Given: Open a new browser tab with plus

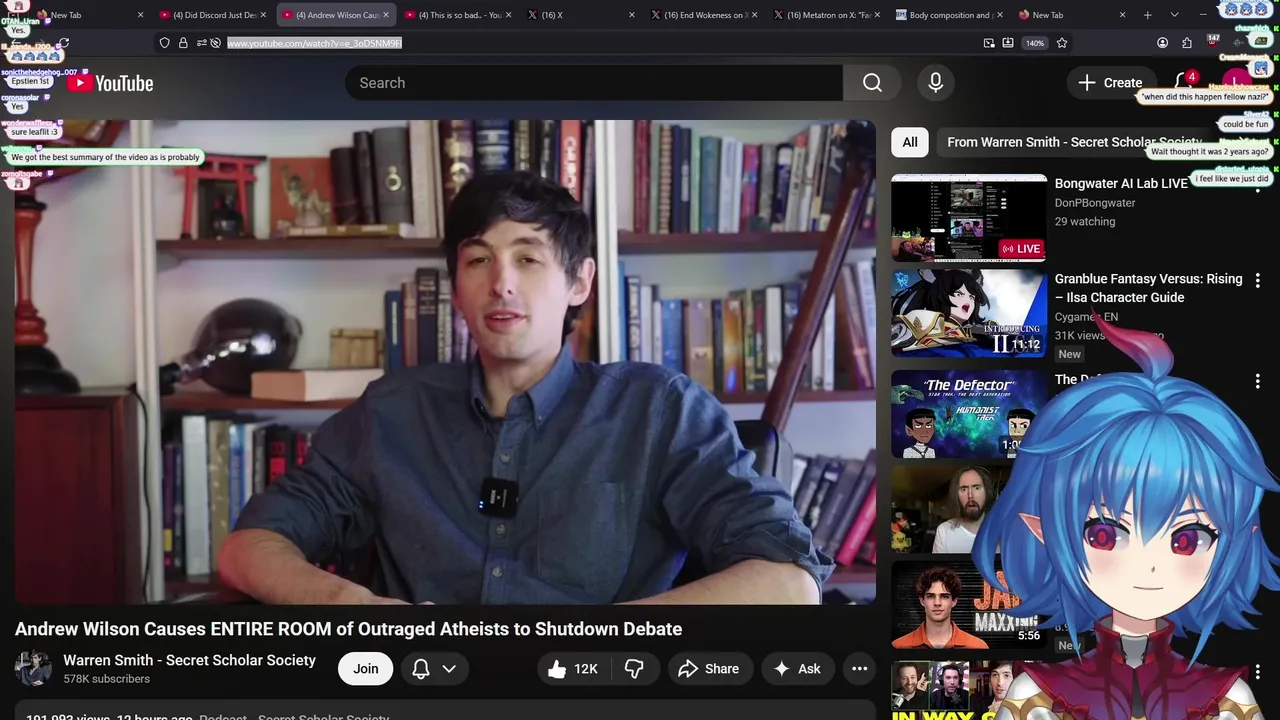Looking at the screenshot, I should 1147,15.
